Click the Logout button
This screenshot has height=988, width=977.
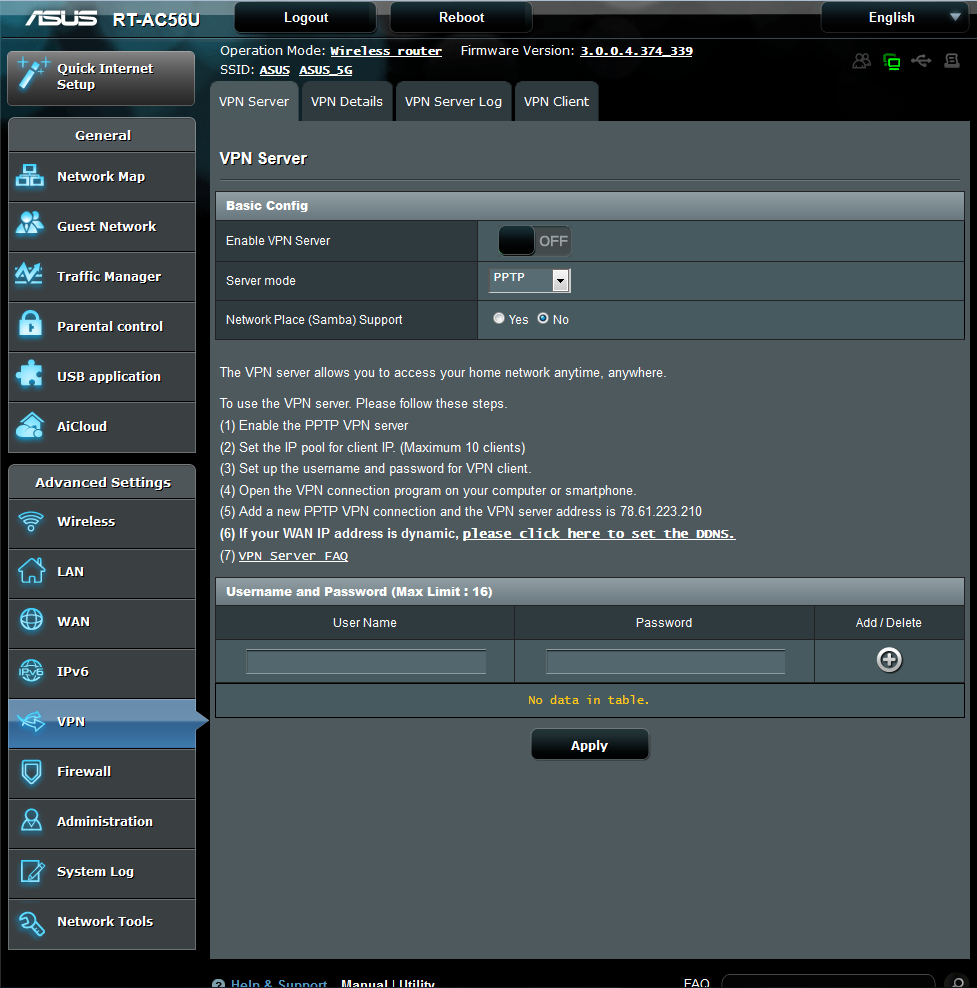tap(306, 18)
